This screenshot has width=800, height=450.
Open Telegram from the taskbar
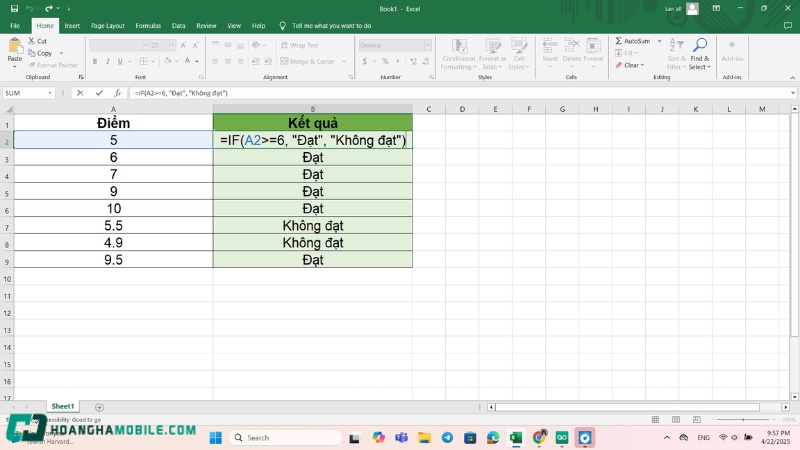click(x=447, y=438)
